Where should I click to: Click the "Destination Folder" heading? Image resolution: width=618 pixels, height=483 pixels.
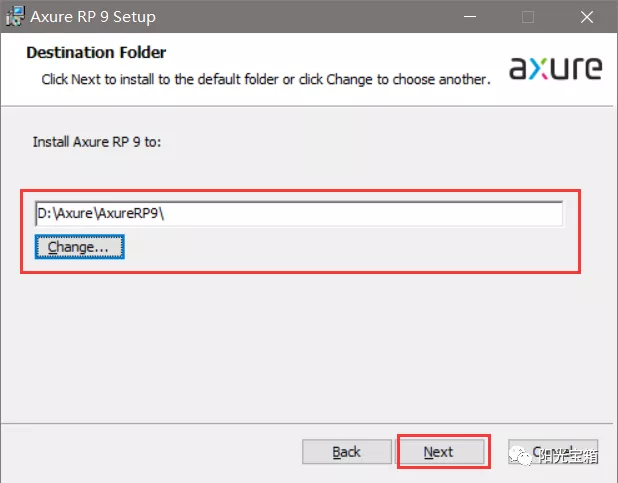tap(96, 52)
